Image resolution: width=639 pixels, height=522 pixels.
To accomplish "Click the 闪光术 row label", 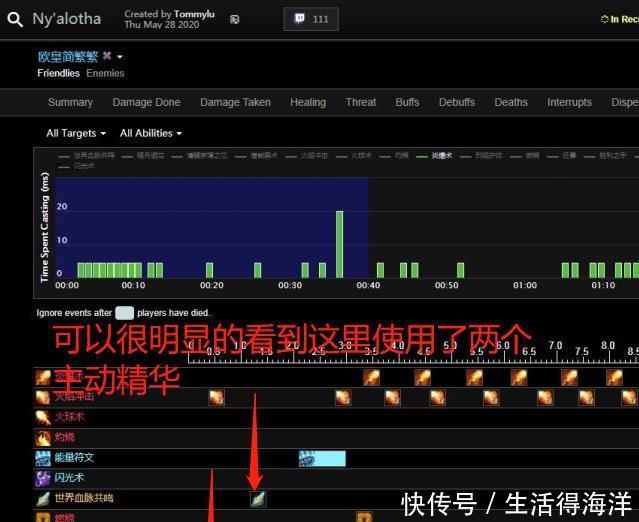I will 69,478.
